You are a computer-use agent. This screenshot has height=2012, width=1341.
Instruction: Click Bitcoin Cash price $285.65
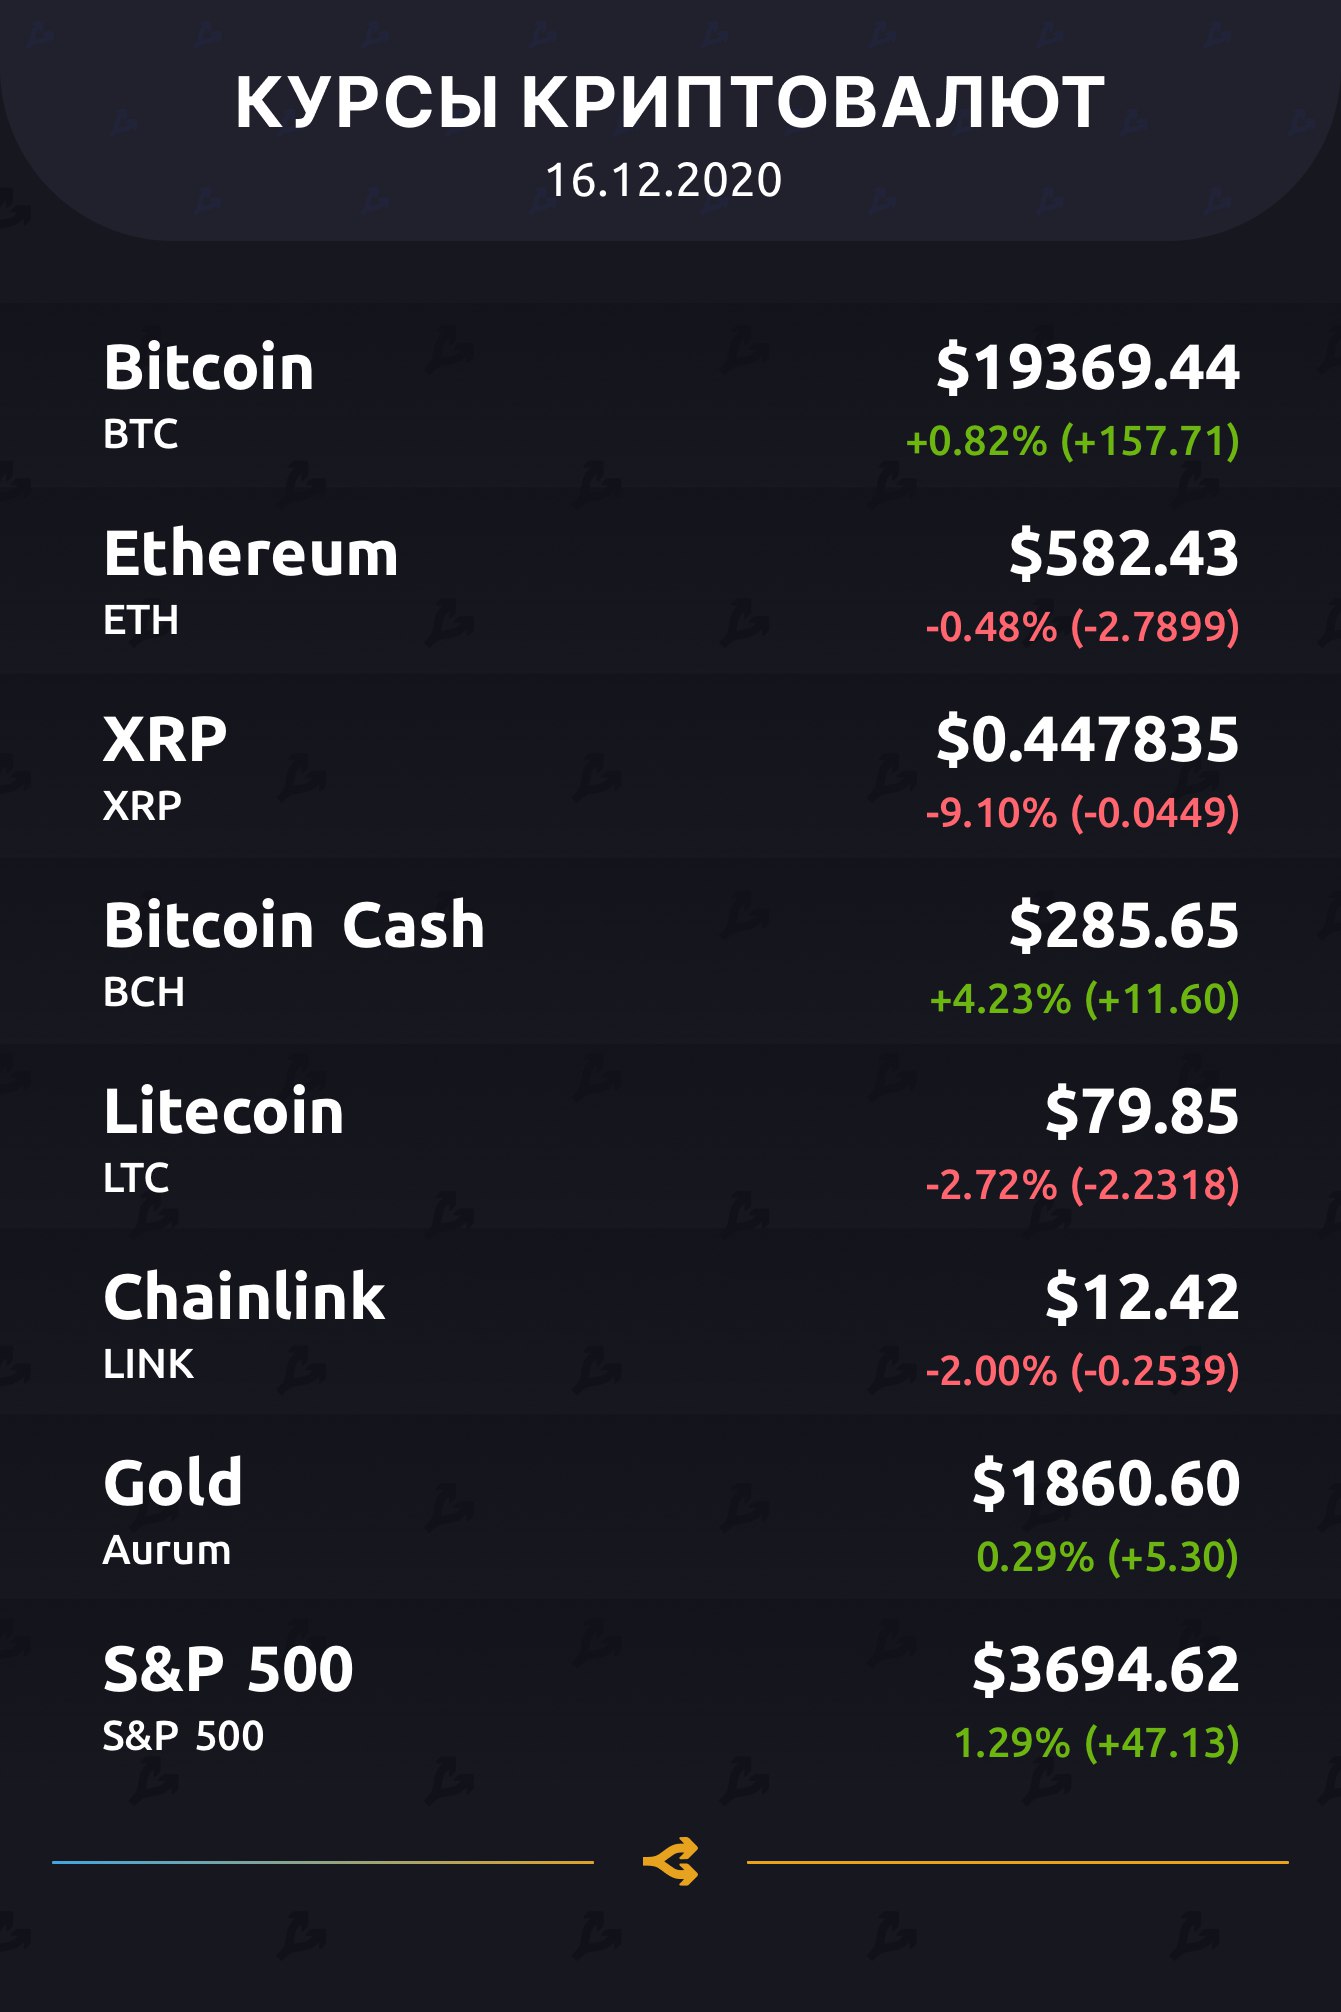pyautogui.click(x=1123, y=925)
